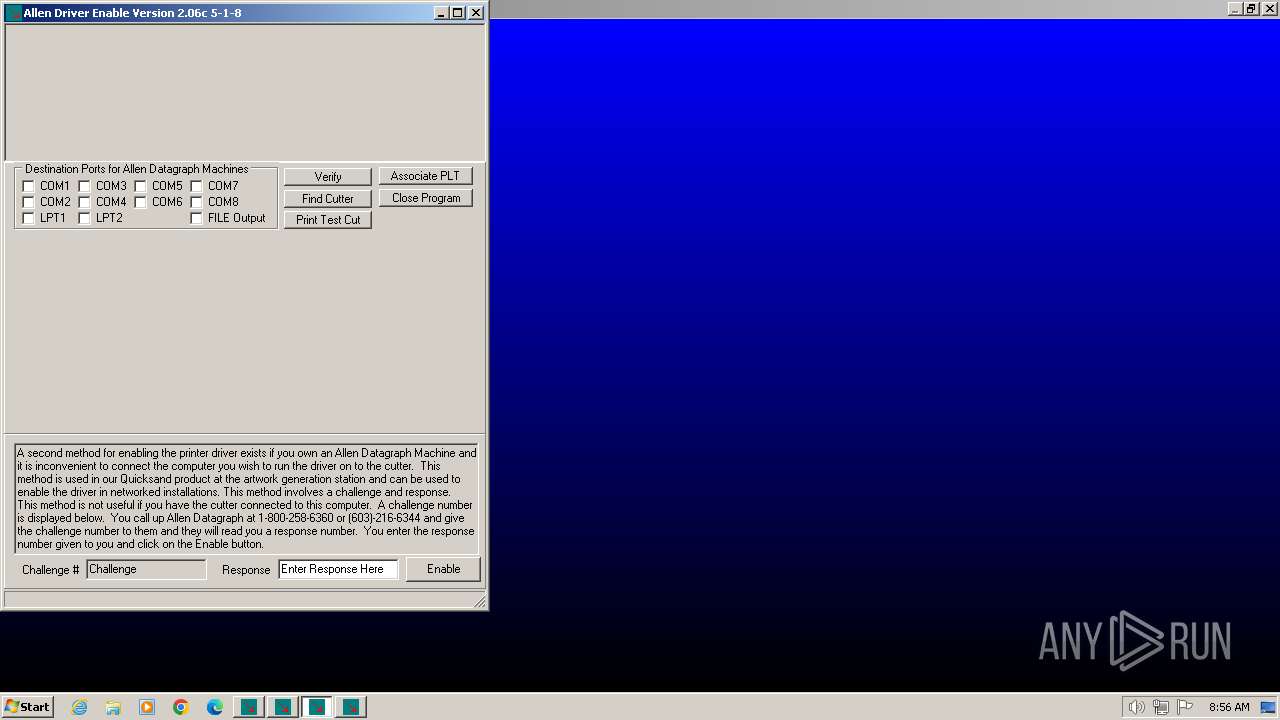Open the network tray icon
1280x720 pixels.
[1161, 707]
